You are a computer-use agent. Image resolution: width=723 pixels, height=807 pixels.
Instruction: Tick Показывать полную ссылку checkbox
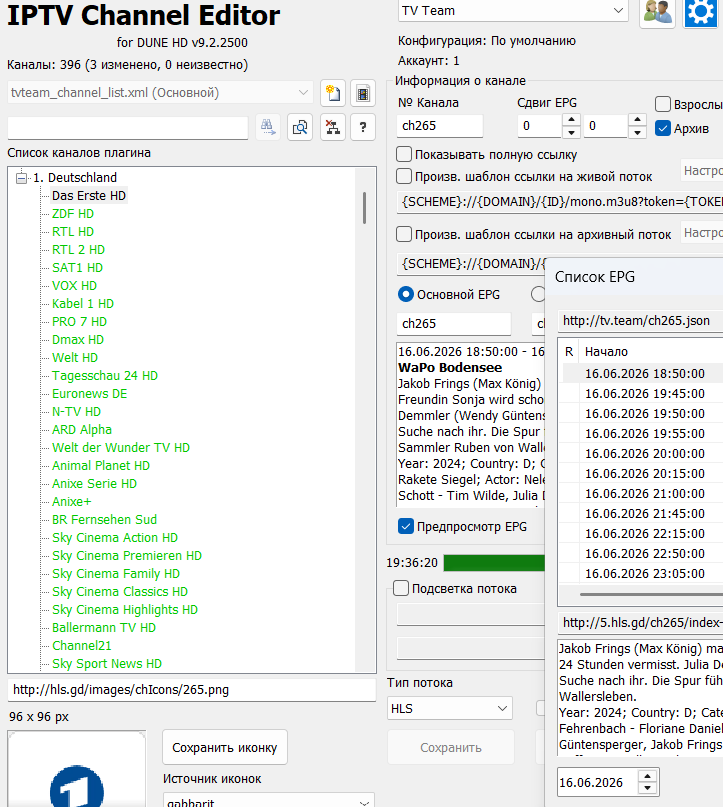[x=404, y=154]
